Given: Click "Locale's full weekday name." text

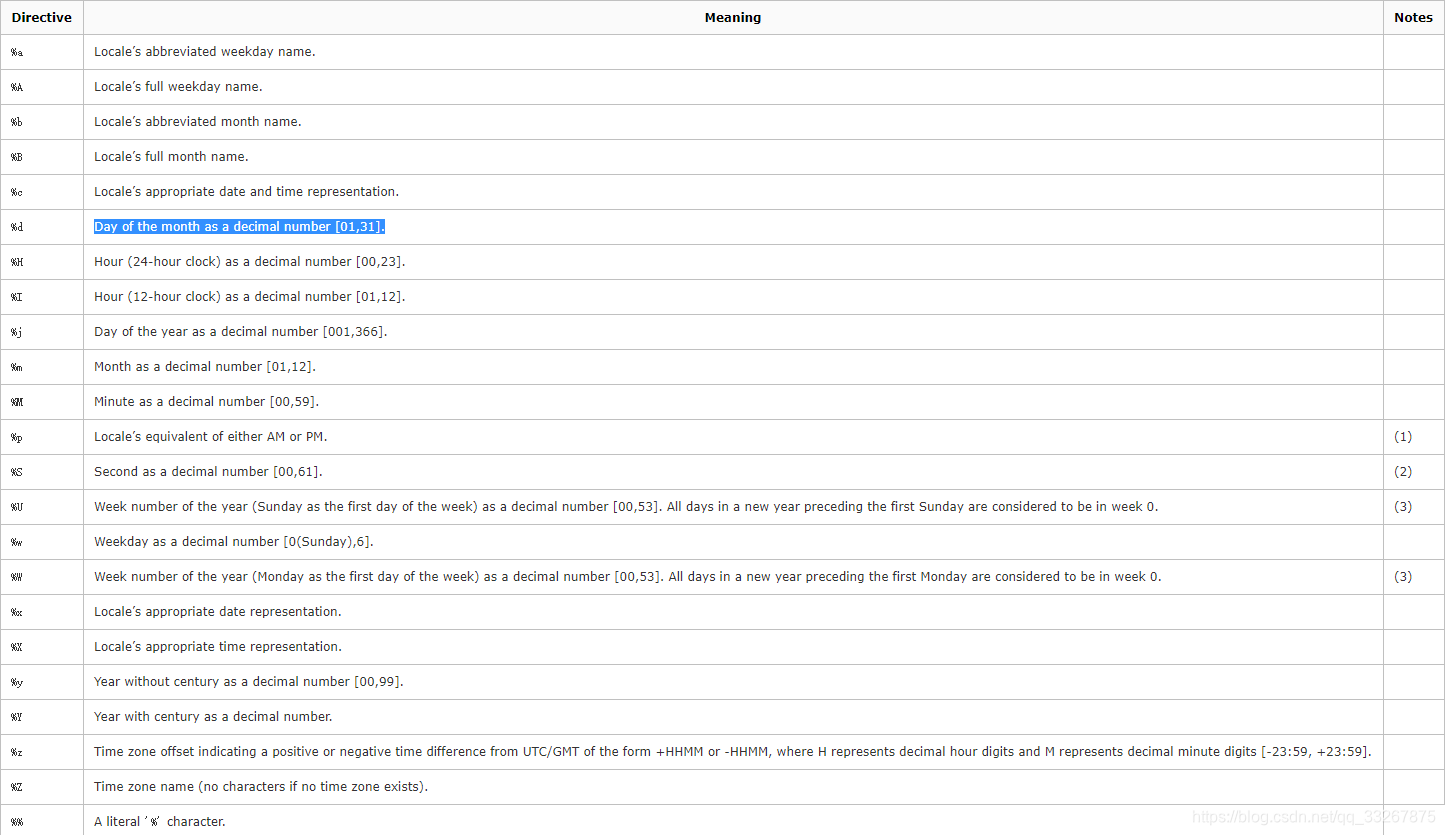Looking at the screenshot, I should [178, 87].
